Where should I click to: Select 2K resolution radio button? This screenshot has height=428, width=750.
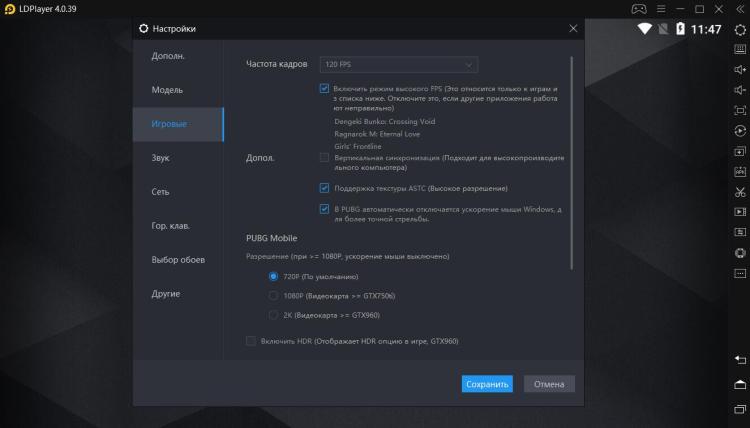pyautogui.click(x=273, y=315)
